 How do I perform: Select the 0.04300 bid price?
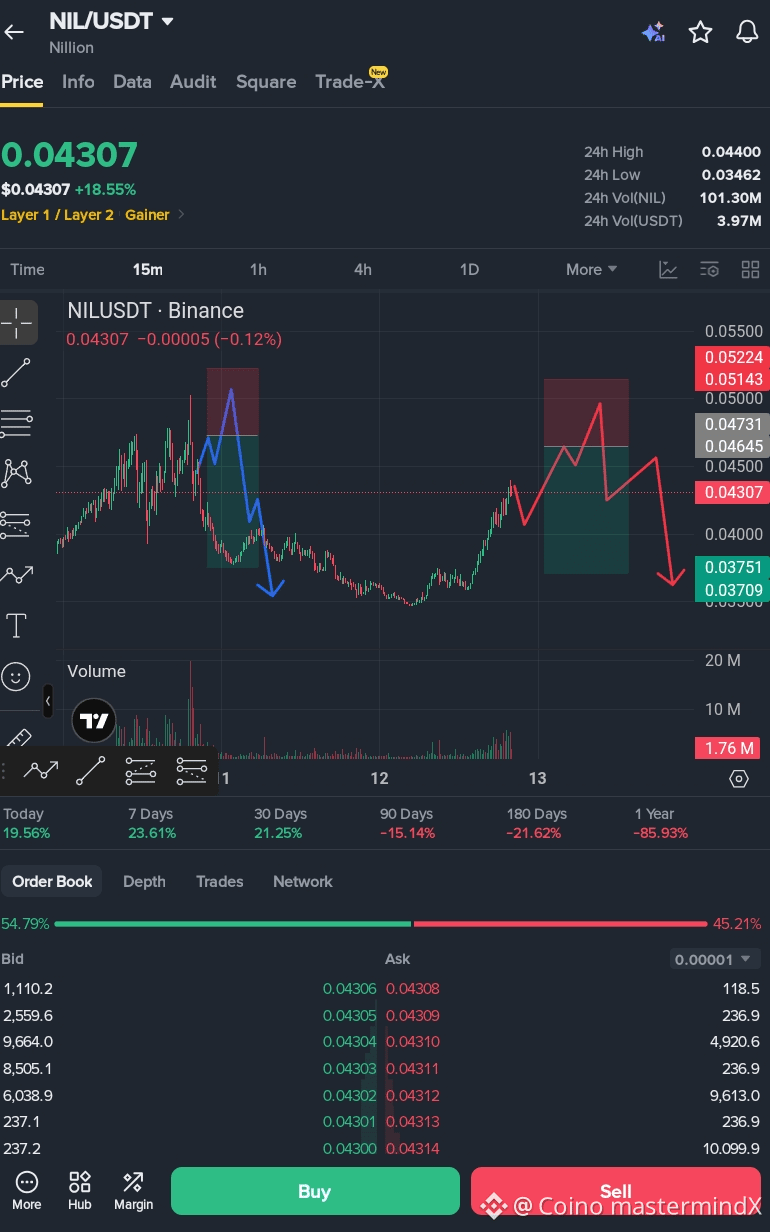[x=349, y=1148]
